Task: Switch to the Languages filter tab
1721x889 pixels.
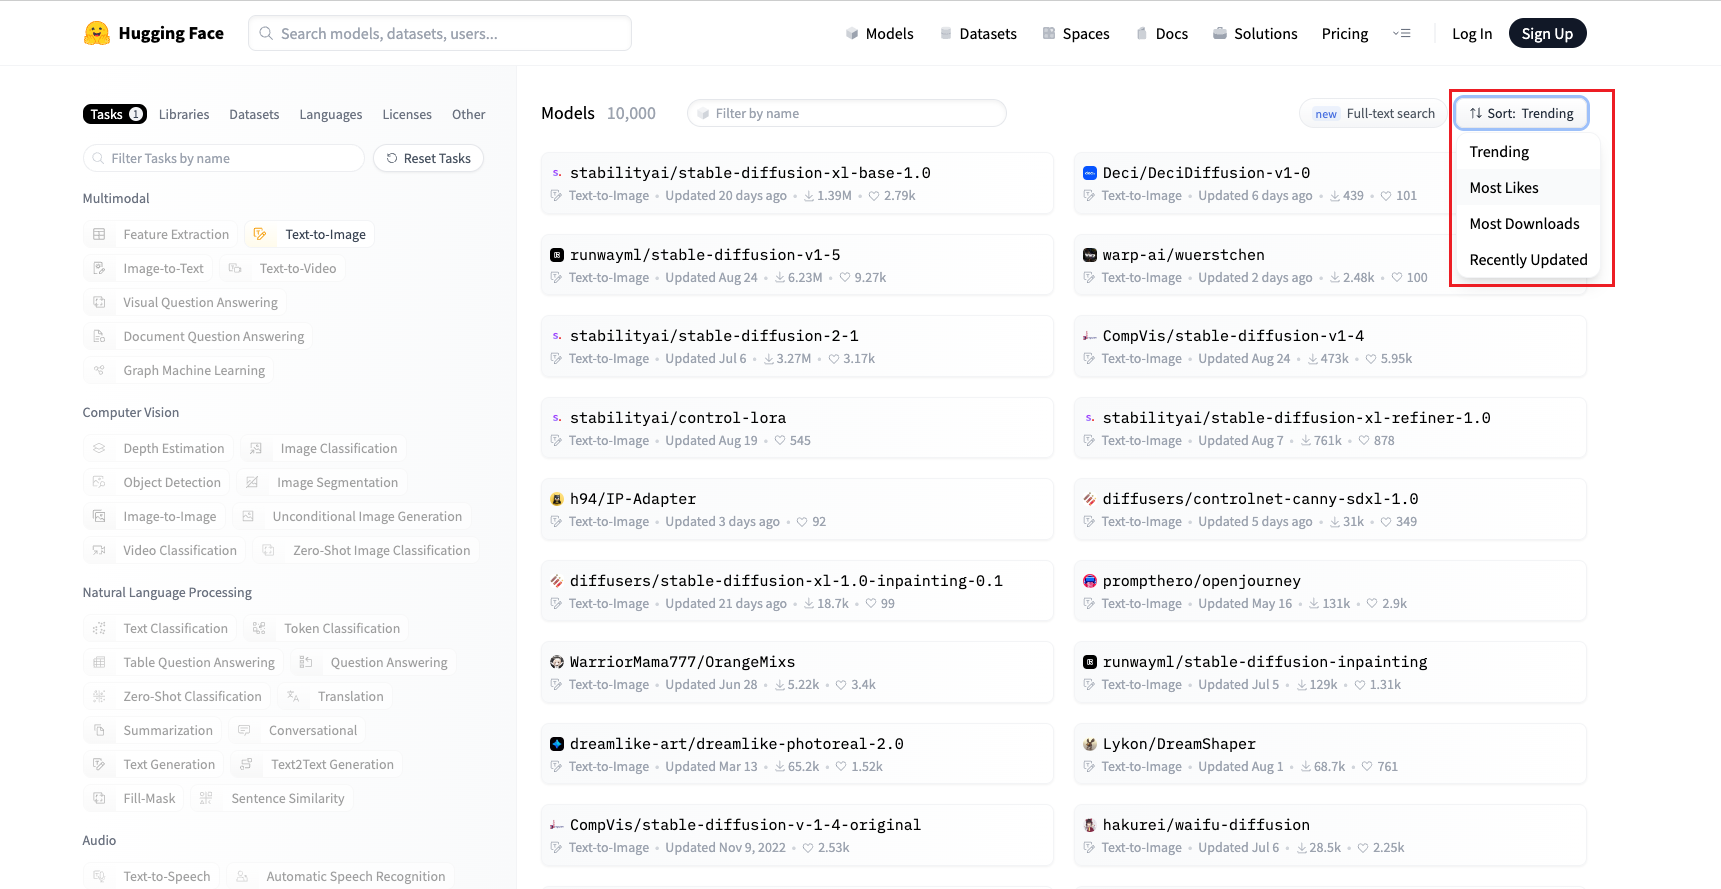Action: (x=331, y=114)
